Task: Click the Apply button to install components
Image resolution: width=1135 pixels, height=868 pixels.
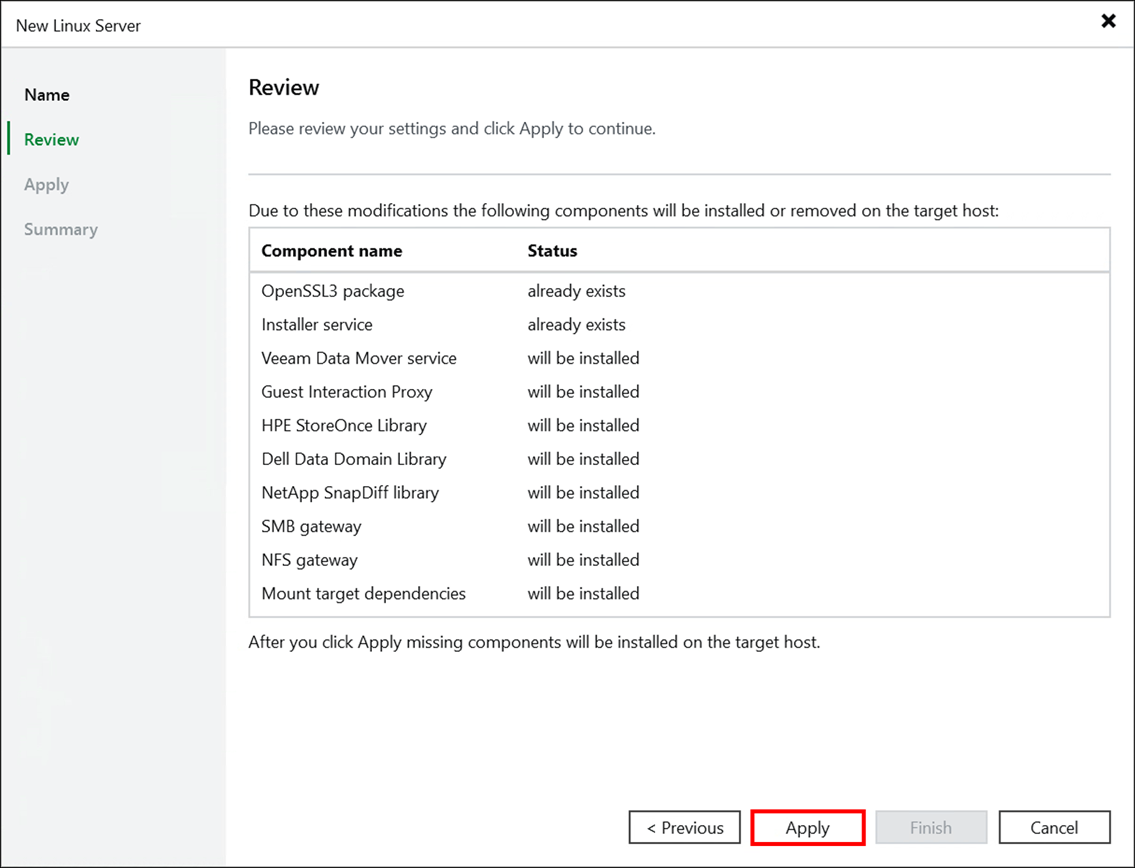Action: [807, 827]
